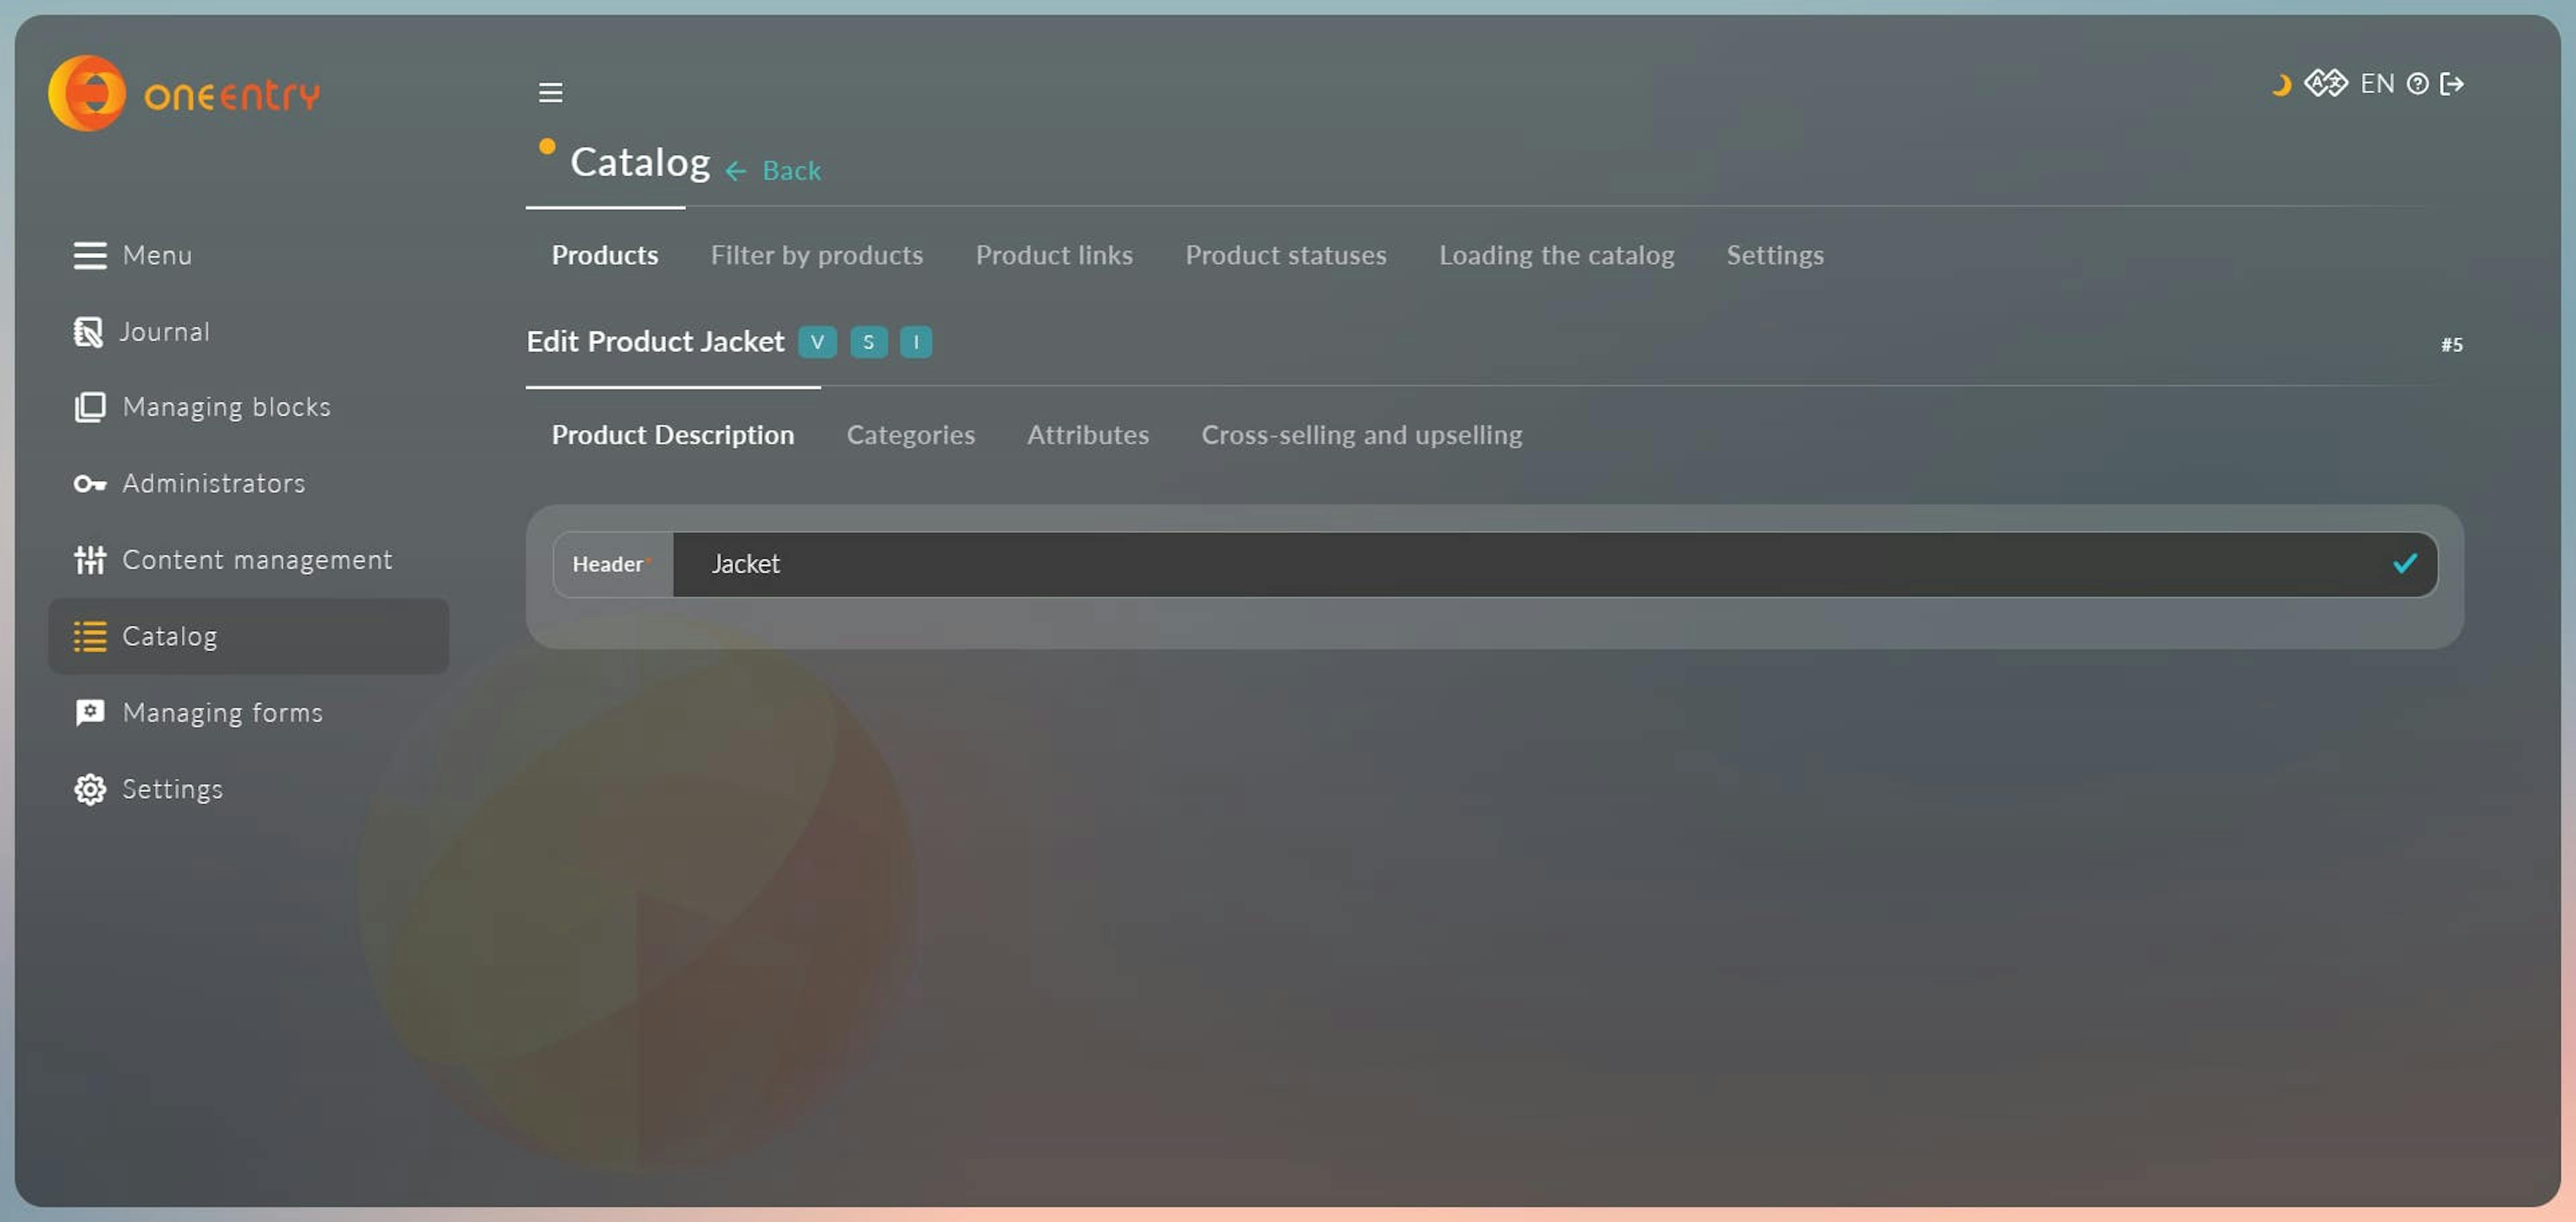Open the Filter by products tab

coord(816,255)
